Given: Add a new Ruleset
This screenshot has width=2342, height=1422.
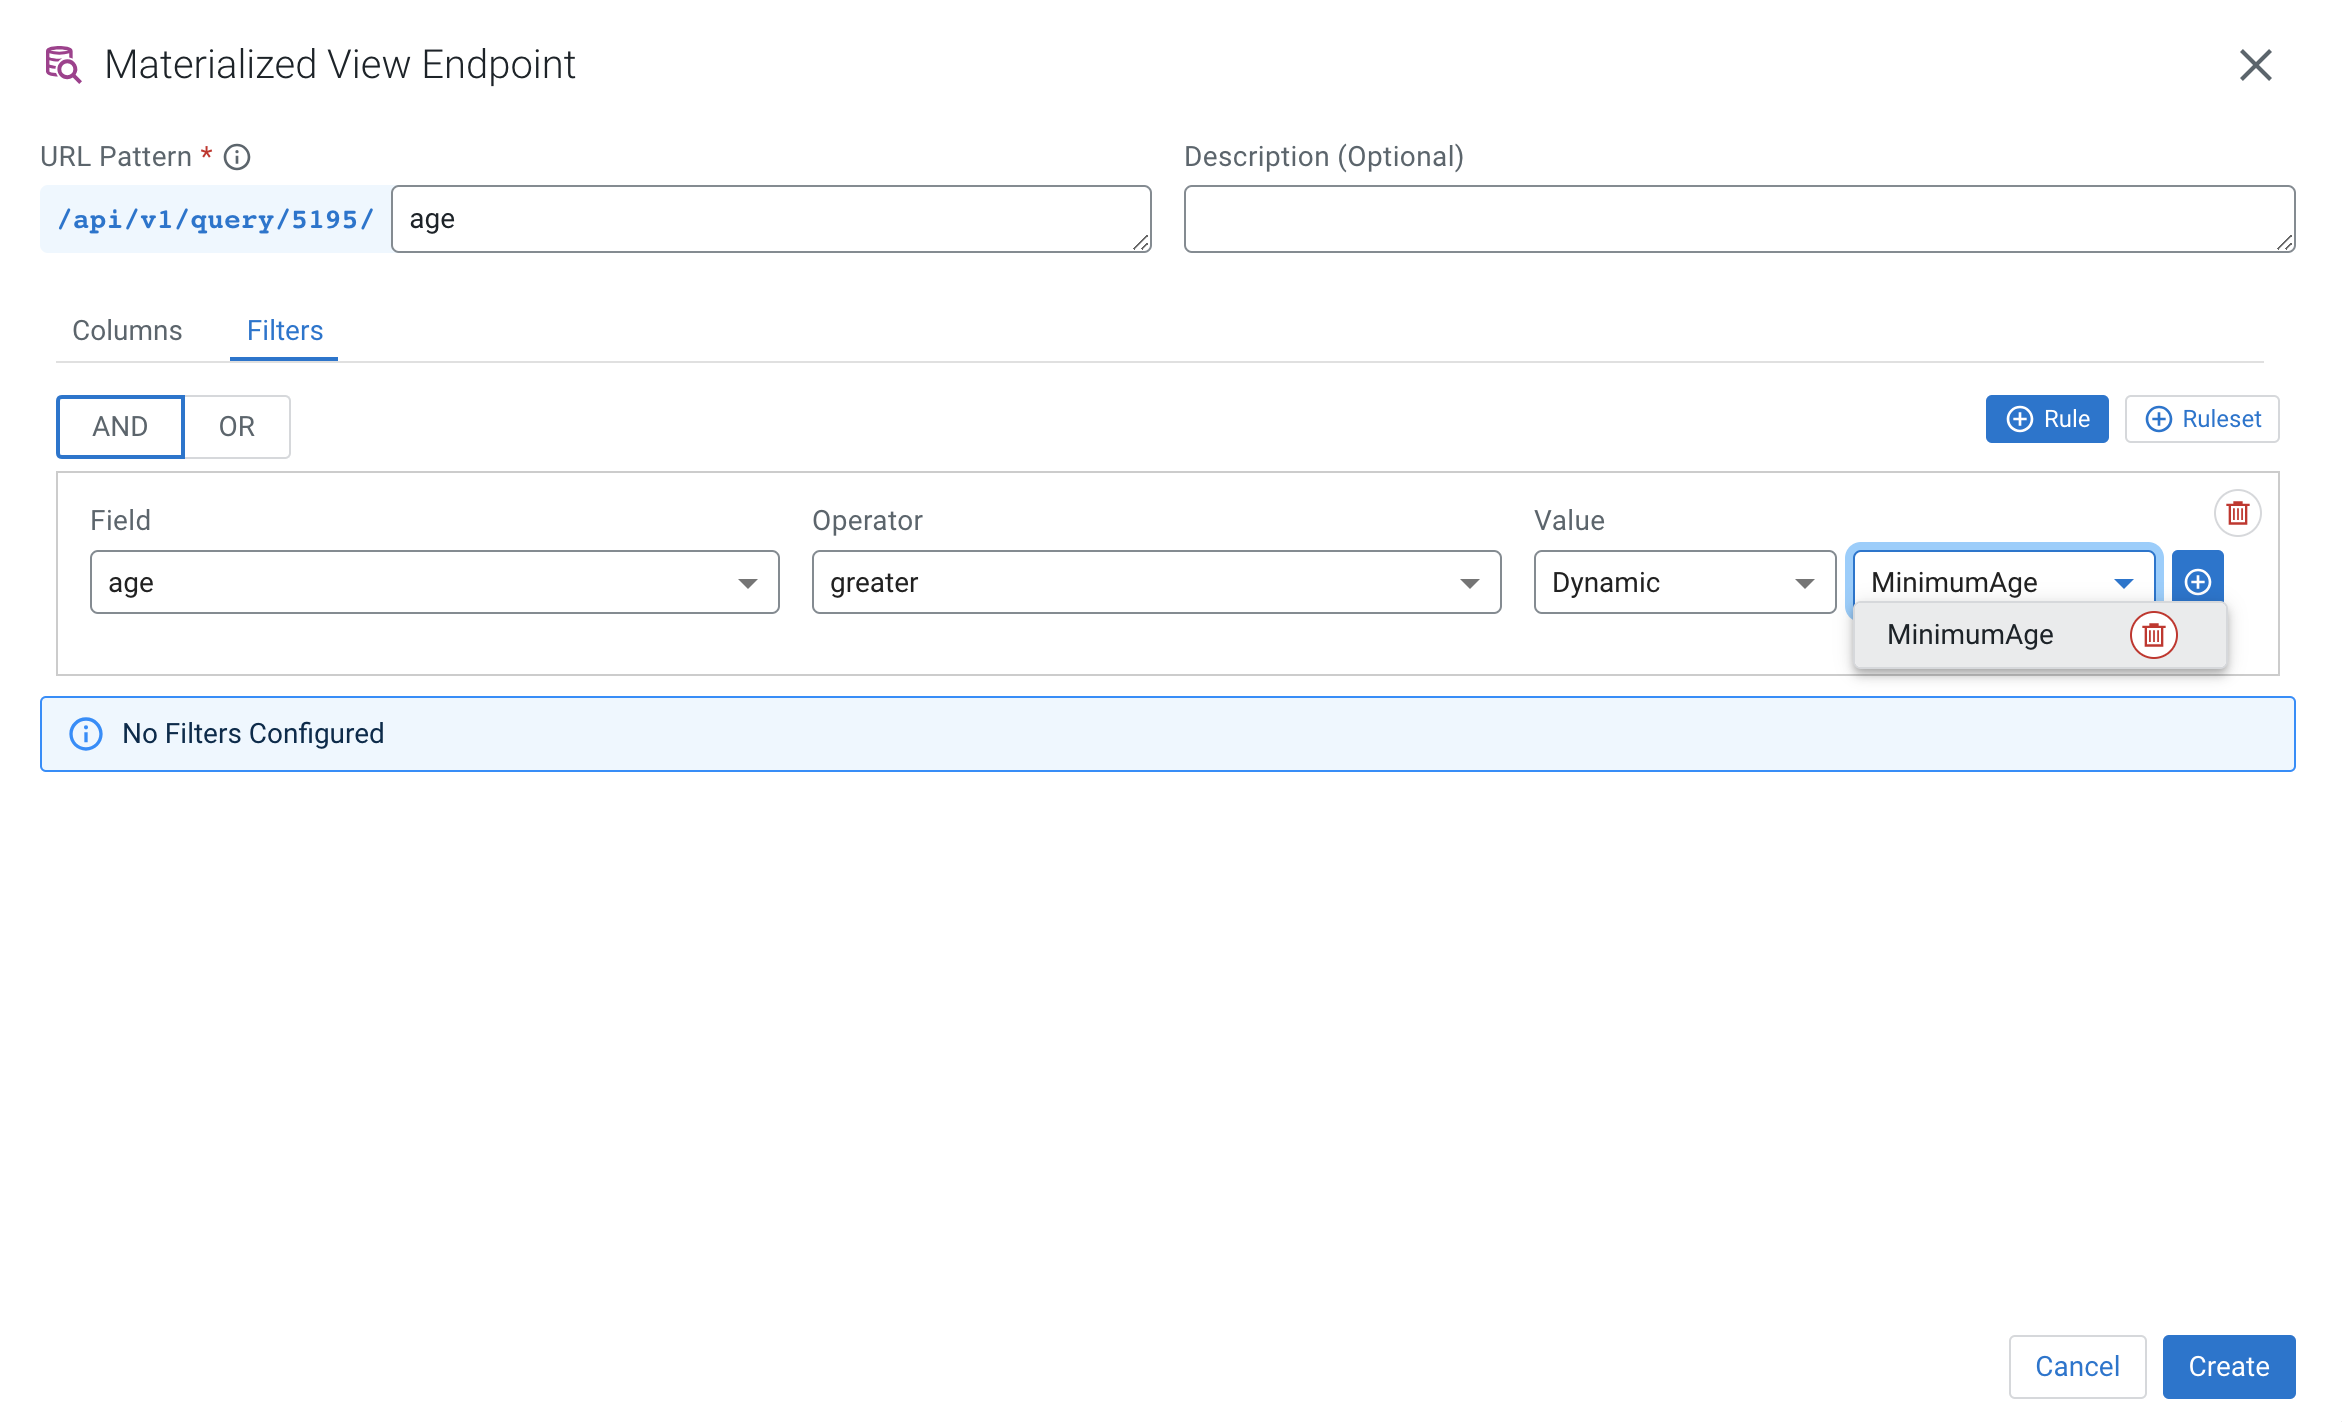Looking at the screenshot, I should tap(2201, 419).
